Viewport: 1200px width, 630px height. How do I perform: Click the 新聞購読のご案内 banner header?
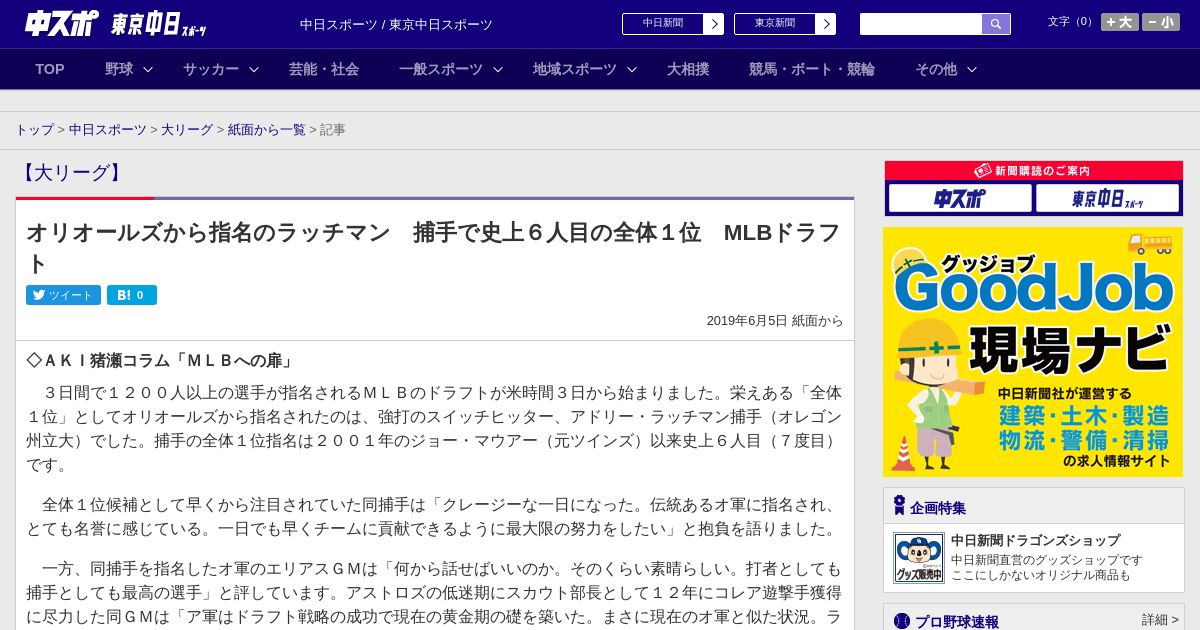1033,171
